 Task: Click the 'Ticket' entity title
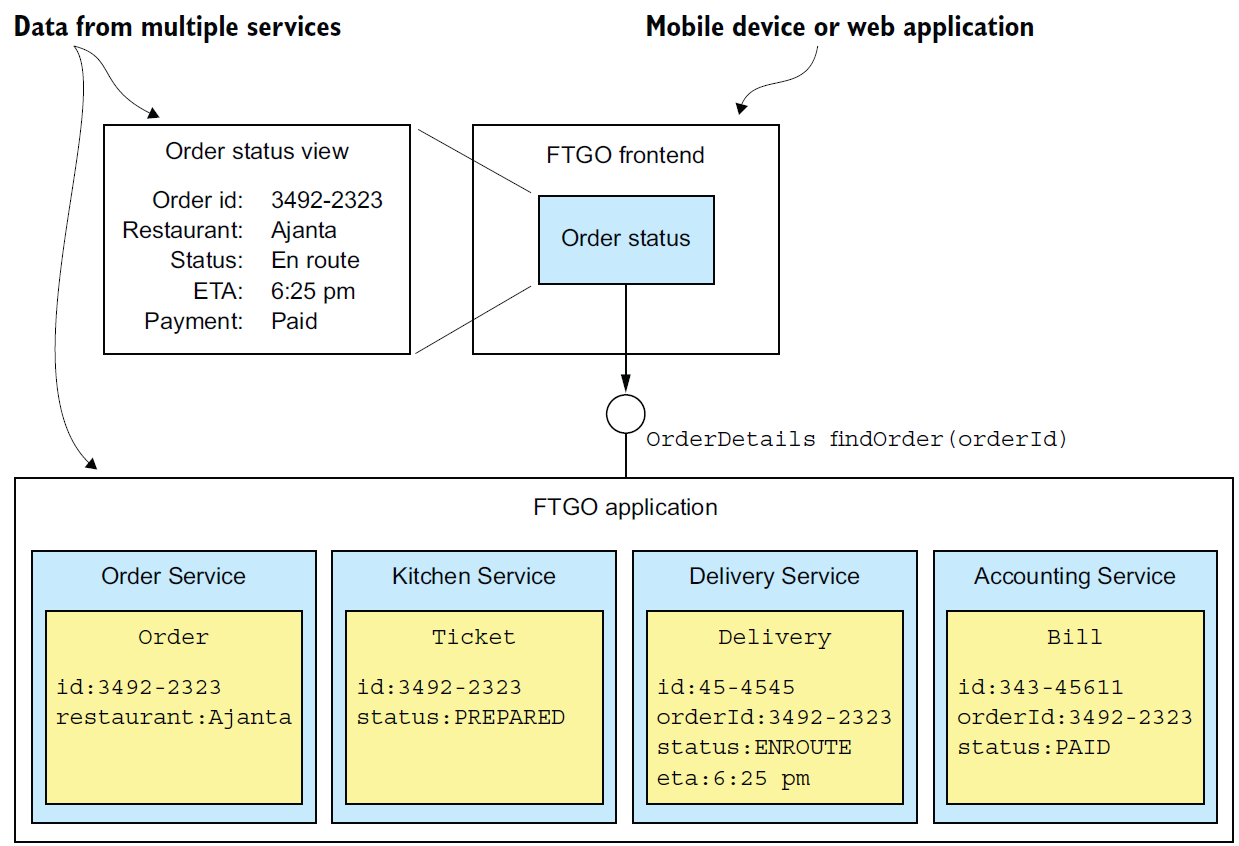(474, 637)
